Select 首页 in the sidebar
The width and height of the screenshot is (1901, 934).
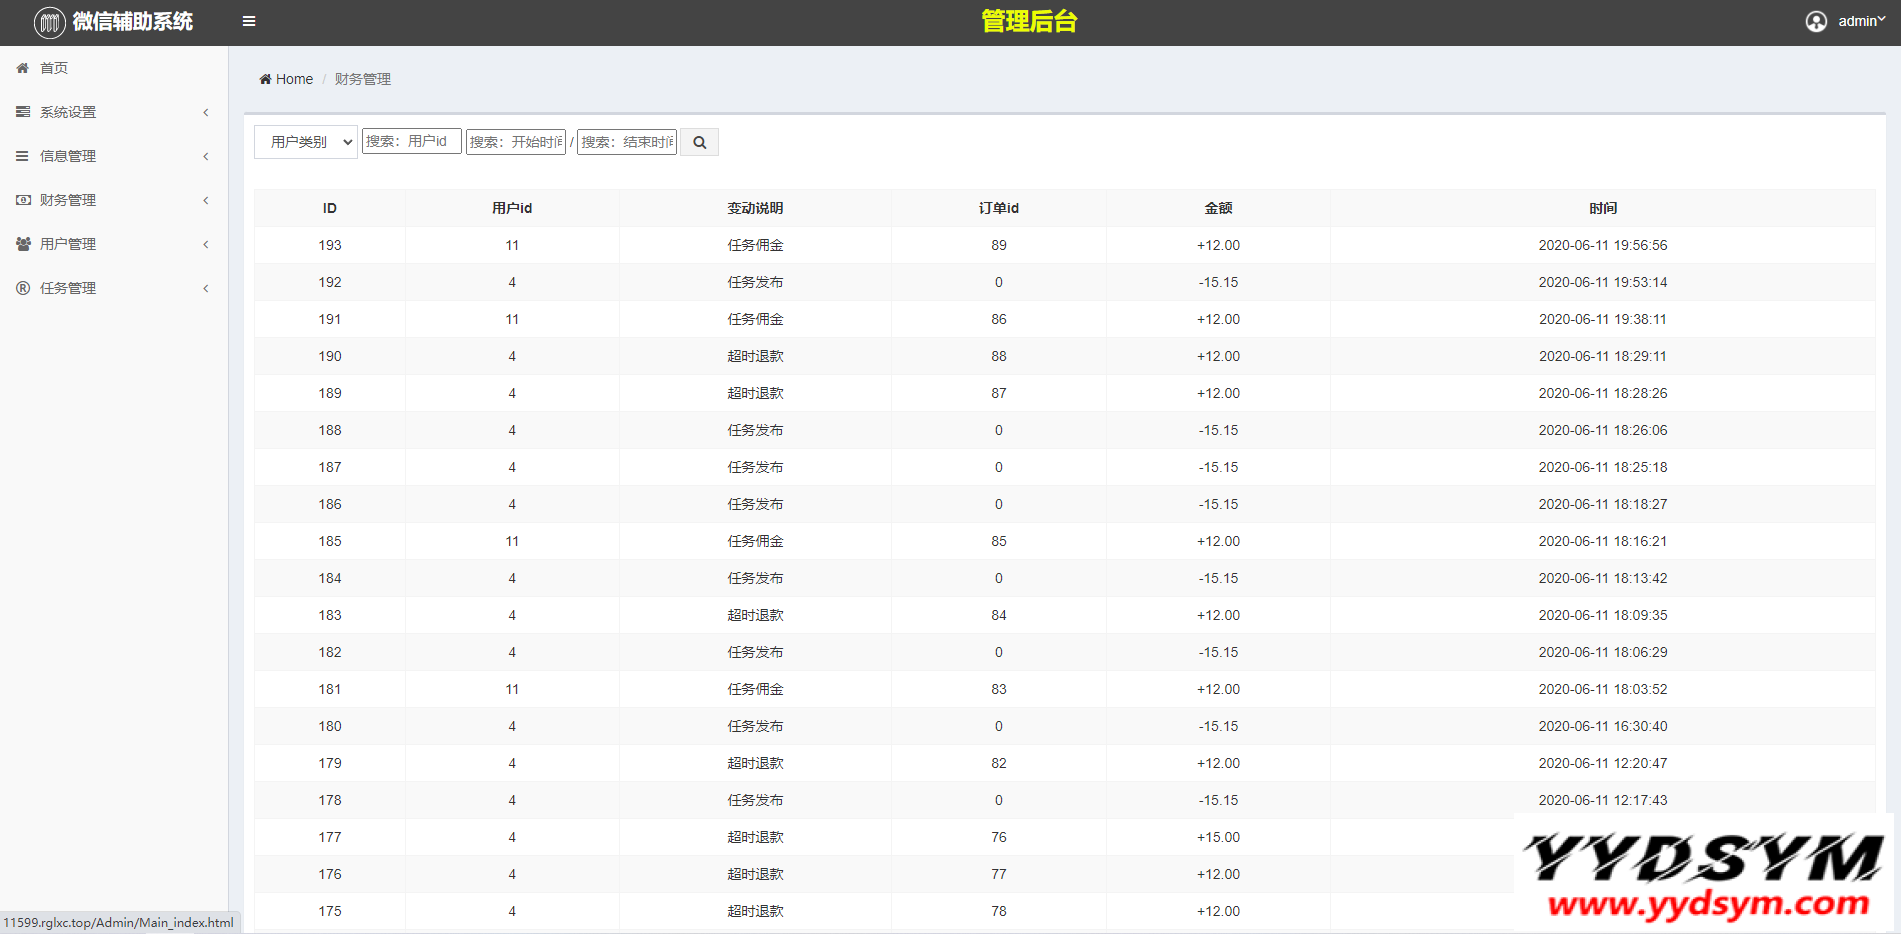click(54, 68)
